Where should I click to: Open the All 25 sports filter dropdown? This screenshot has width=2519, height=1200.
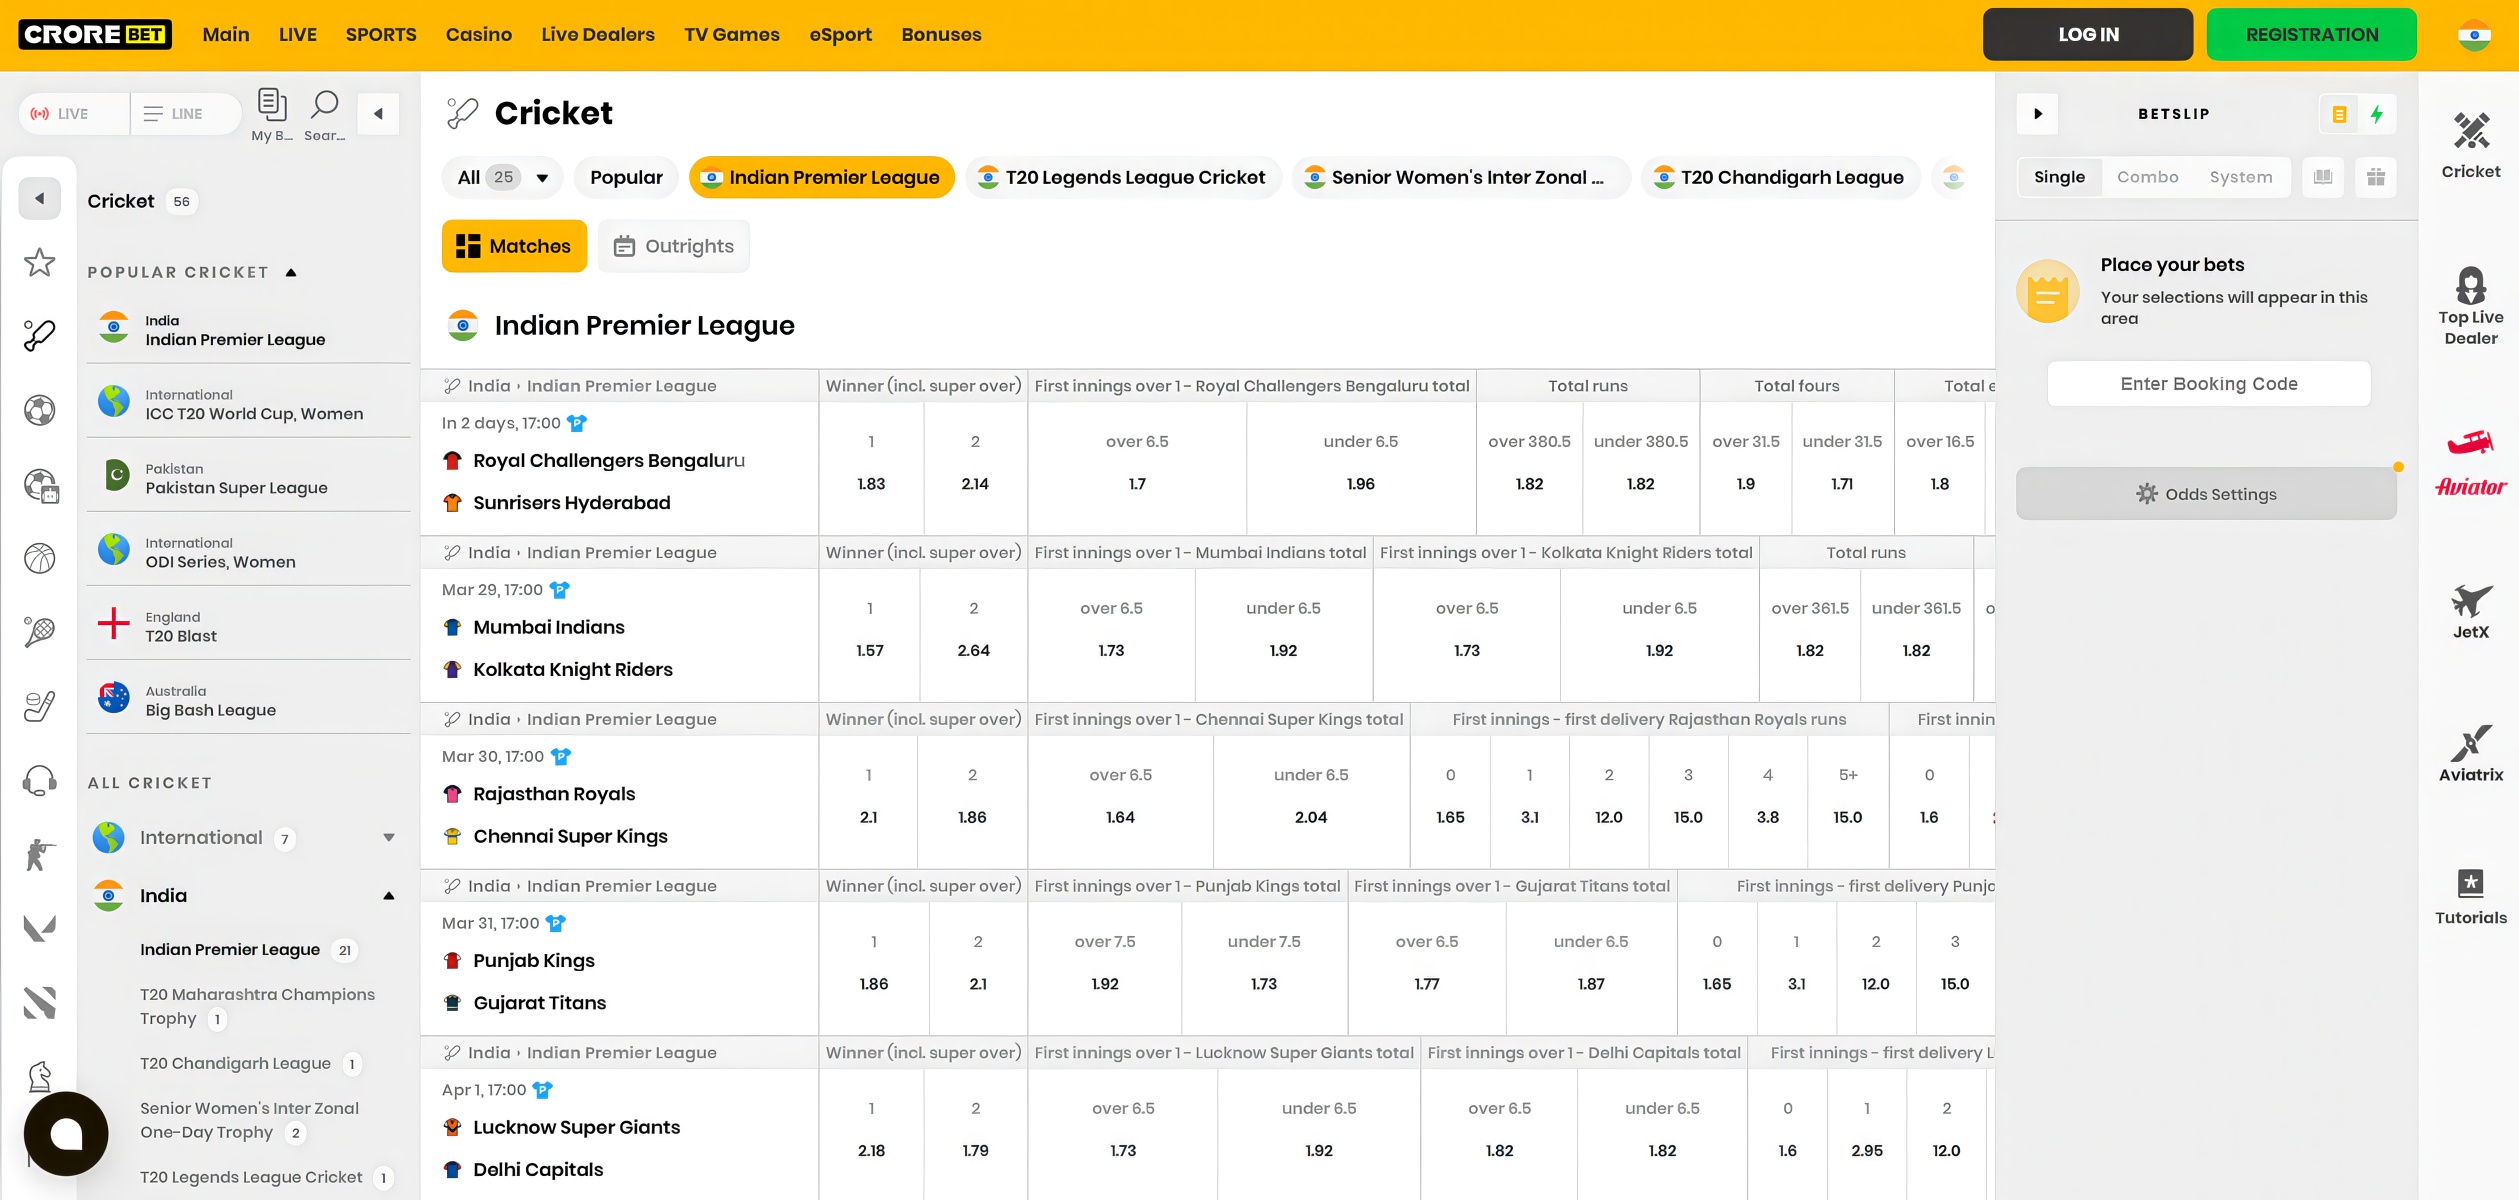point(501,177)
